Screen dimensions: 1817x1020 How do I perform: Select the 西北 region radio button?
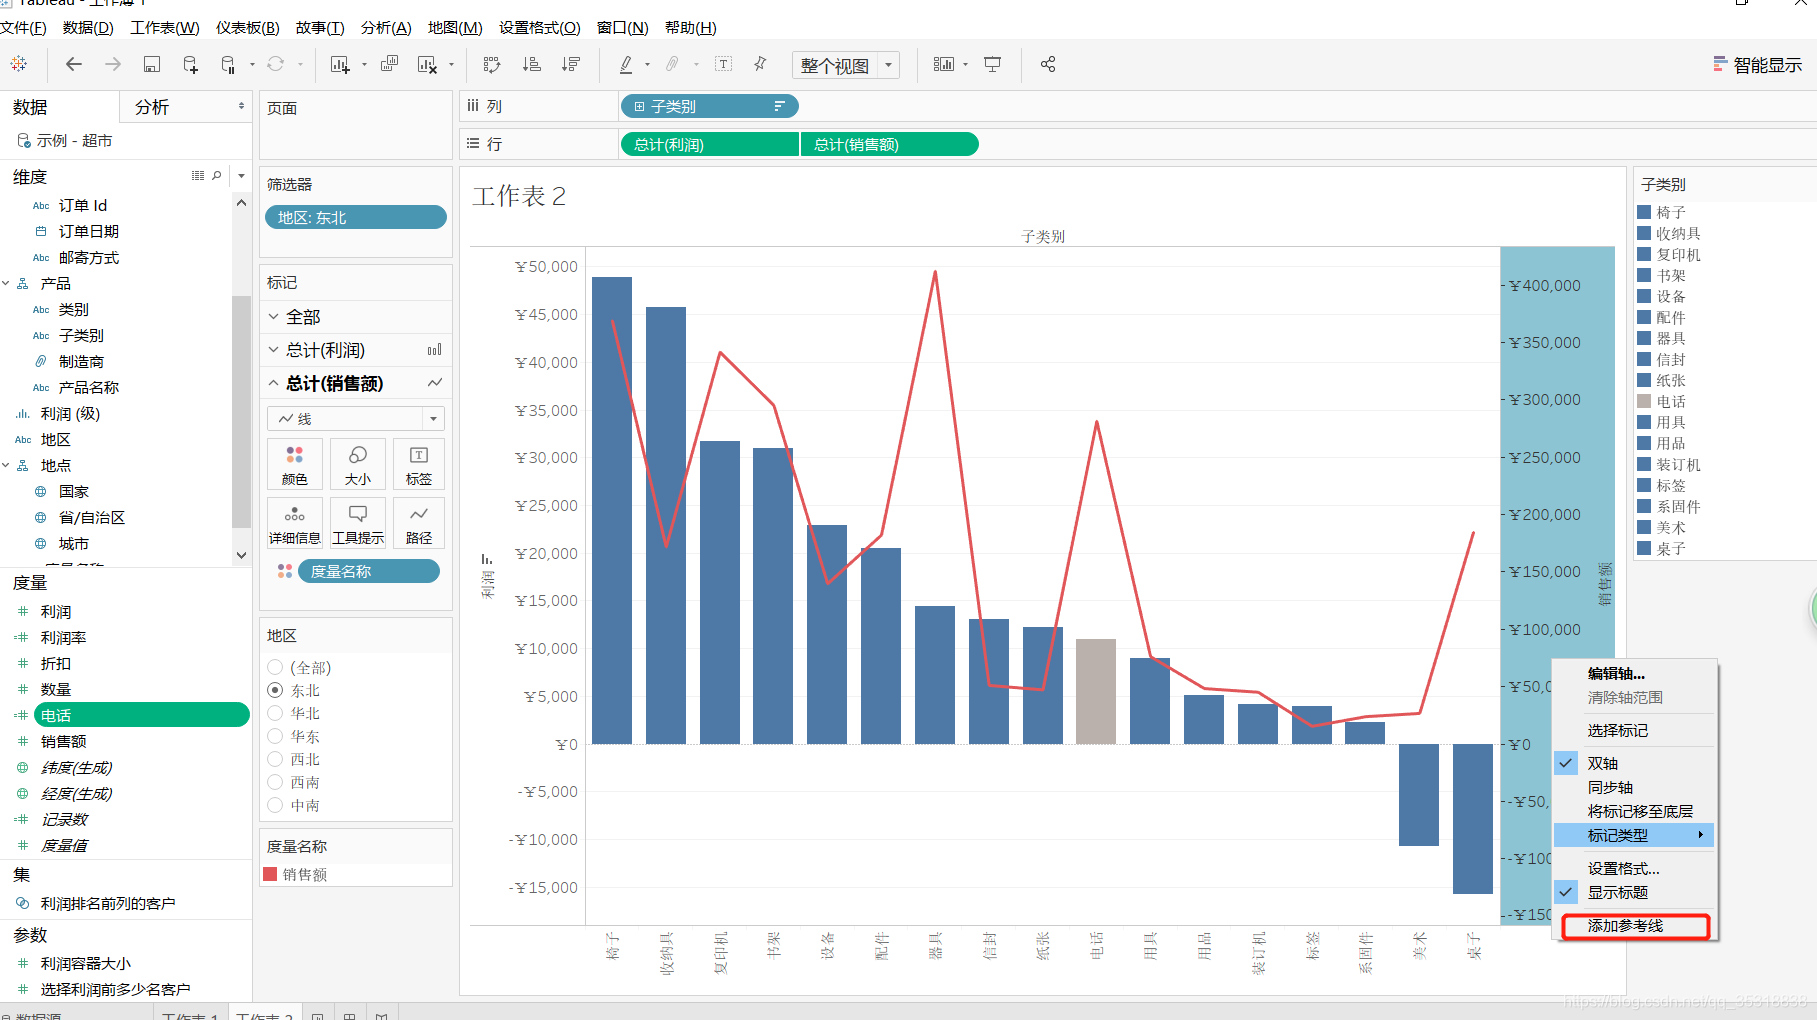[x=275, y=759]
